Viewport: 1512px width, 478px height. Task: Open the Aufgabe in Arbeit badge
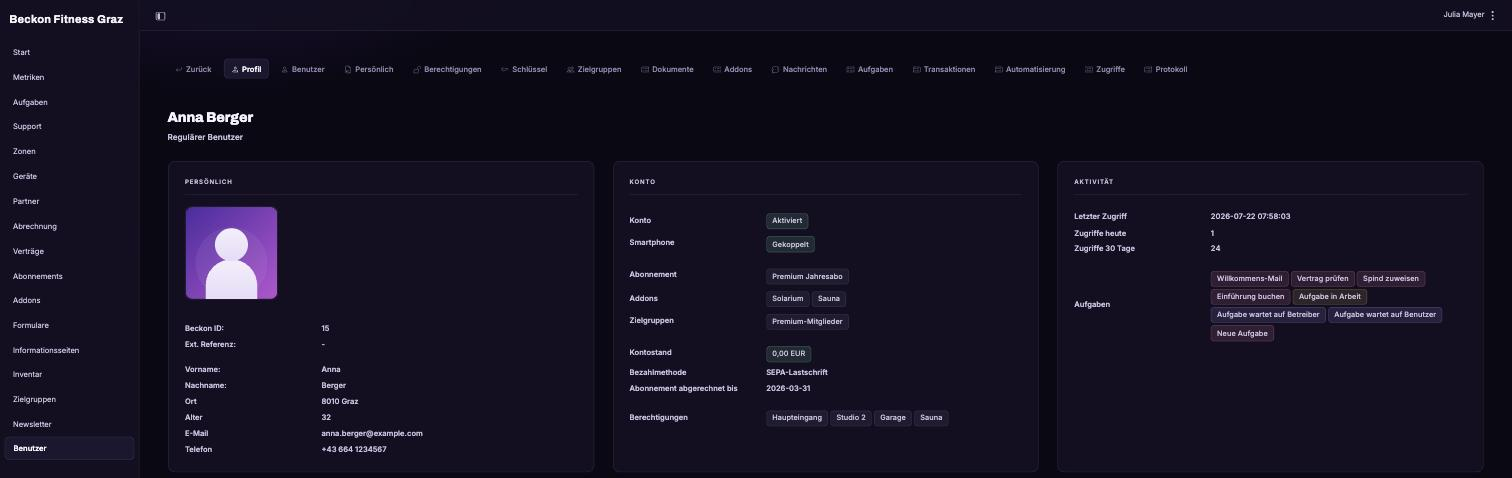tap(1329, 297)
